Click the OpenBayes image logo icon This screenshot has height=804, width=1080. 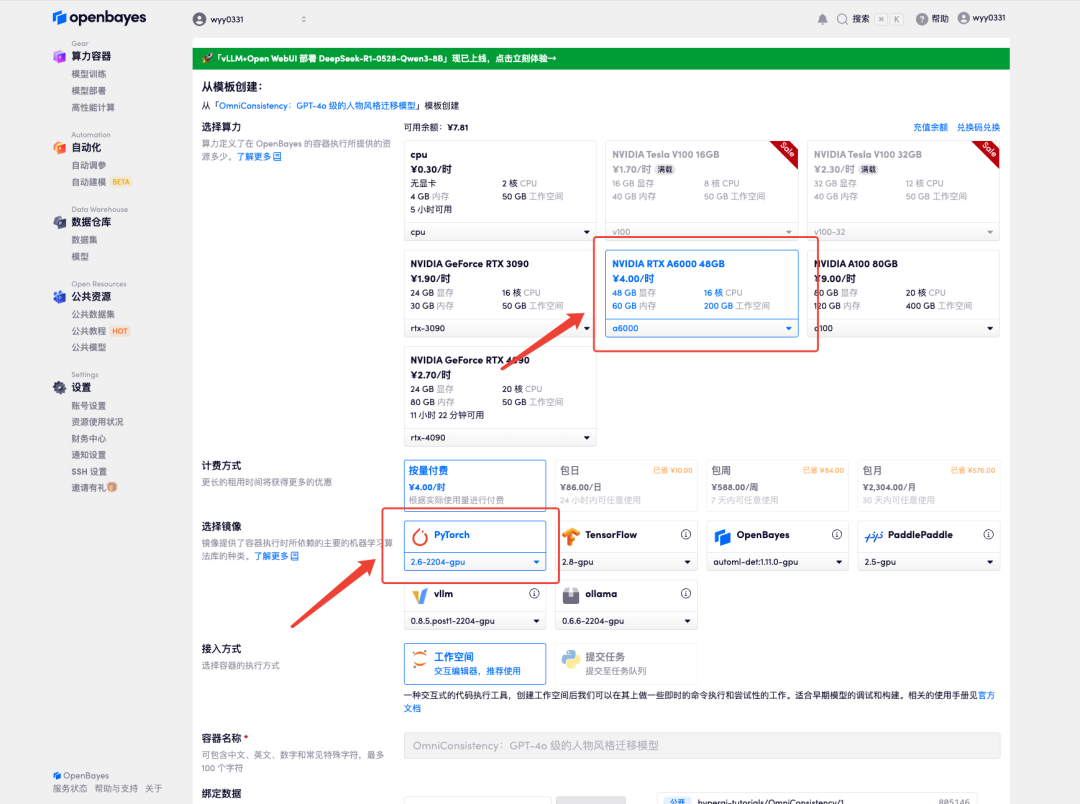pyautogui.click(x=723, y=536)
